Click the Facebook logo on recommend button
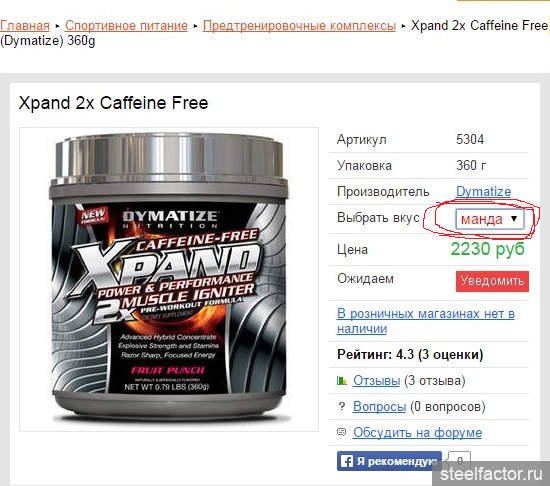 347,461
